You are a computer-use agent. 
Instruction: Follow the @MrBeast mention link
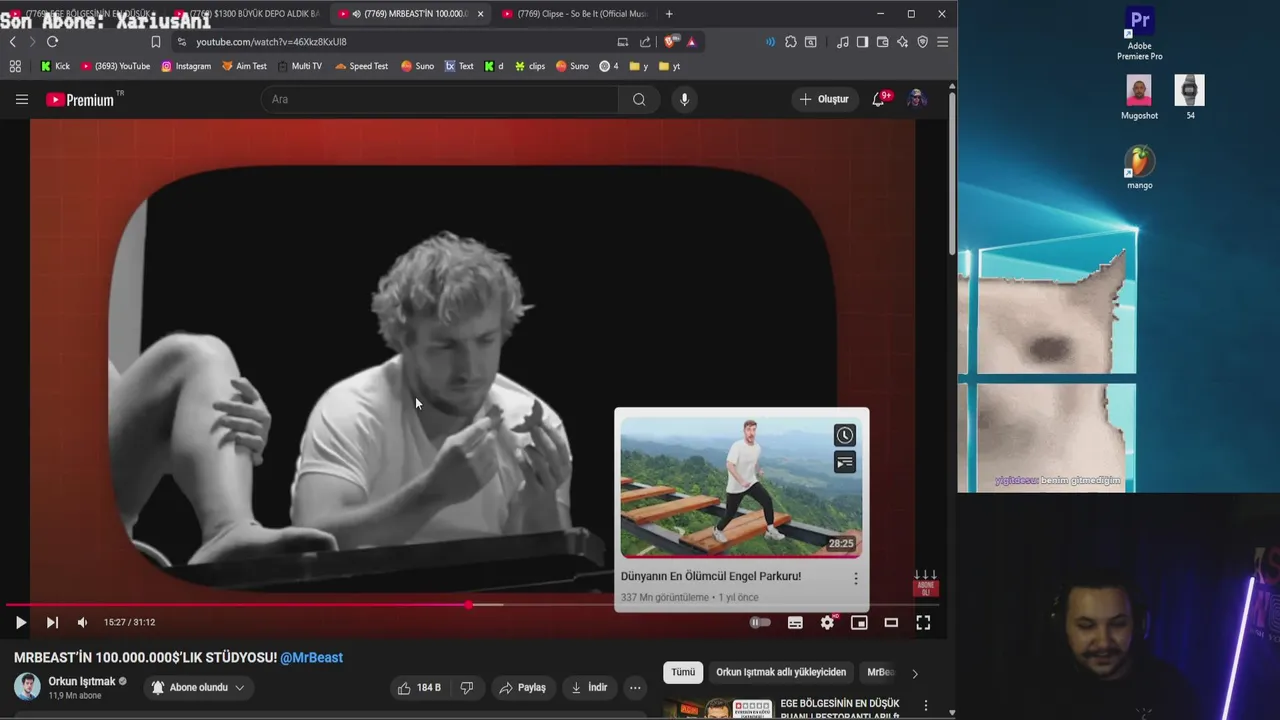click(x=311, y=657)
